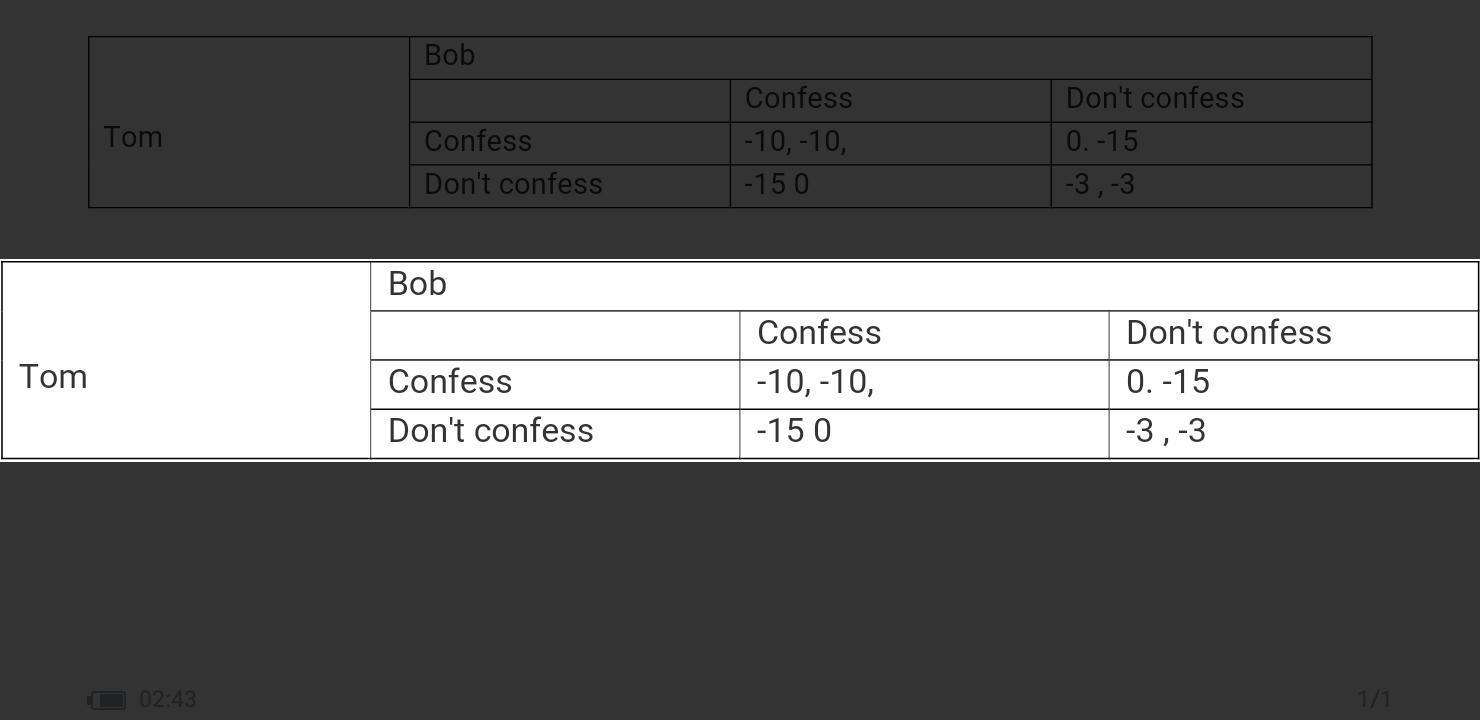The height and width of the screenshot is (720, 1480).
Task: Click the Don't confess row label in zoomed table
Action: [x=555, y=433]
